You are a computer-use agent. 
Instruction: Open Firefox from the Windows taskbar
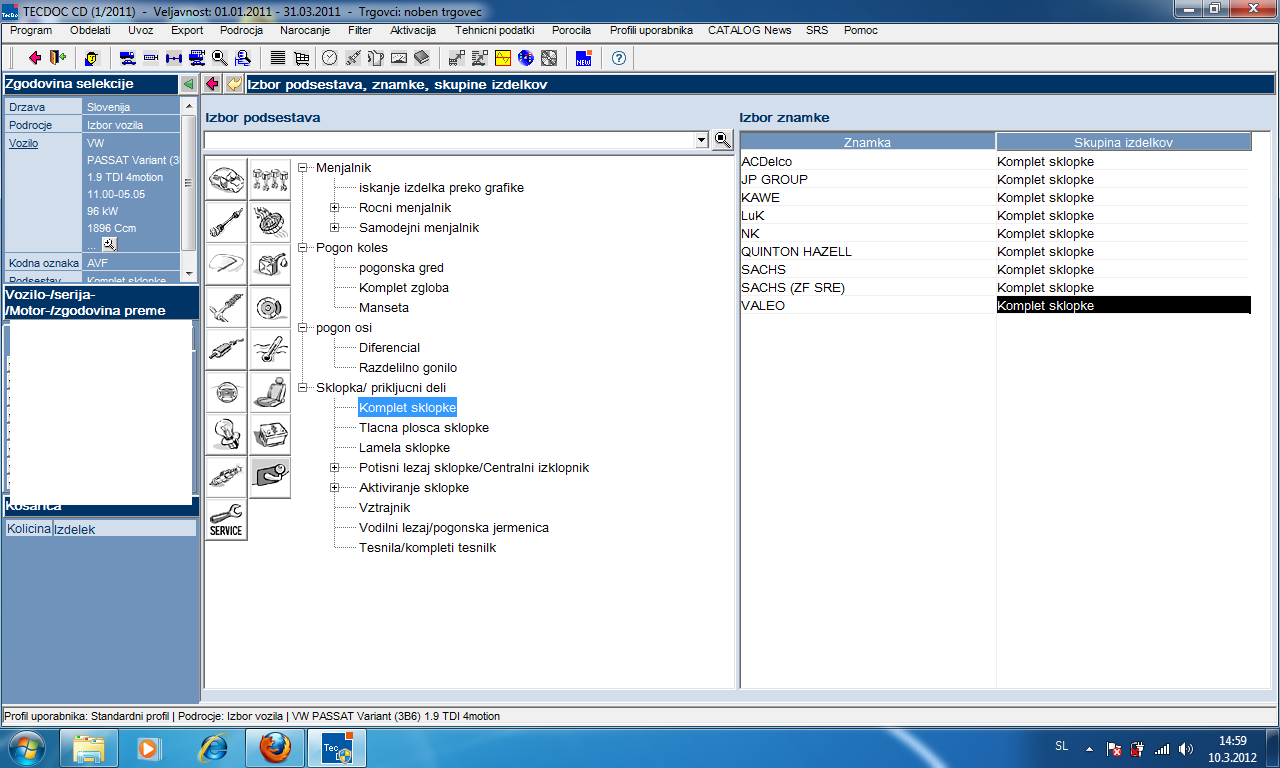tap(275, 747)
